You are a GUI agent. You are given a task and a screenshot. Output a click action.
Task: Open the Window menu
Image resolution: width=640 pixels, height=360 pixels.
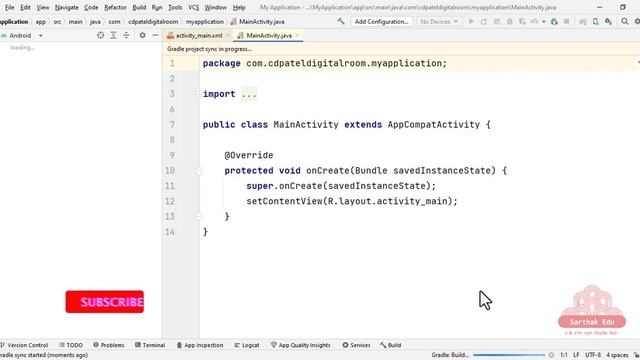click(x=216, y=7)
